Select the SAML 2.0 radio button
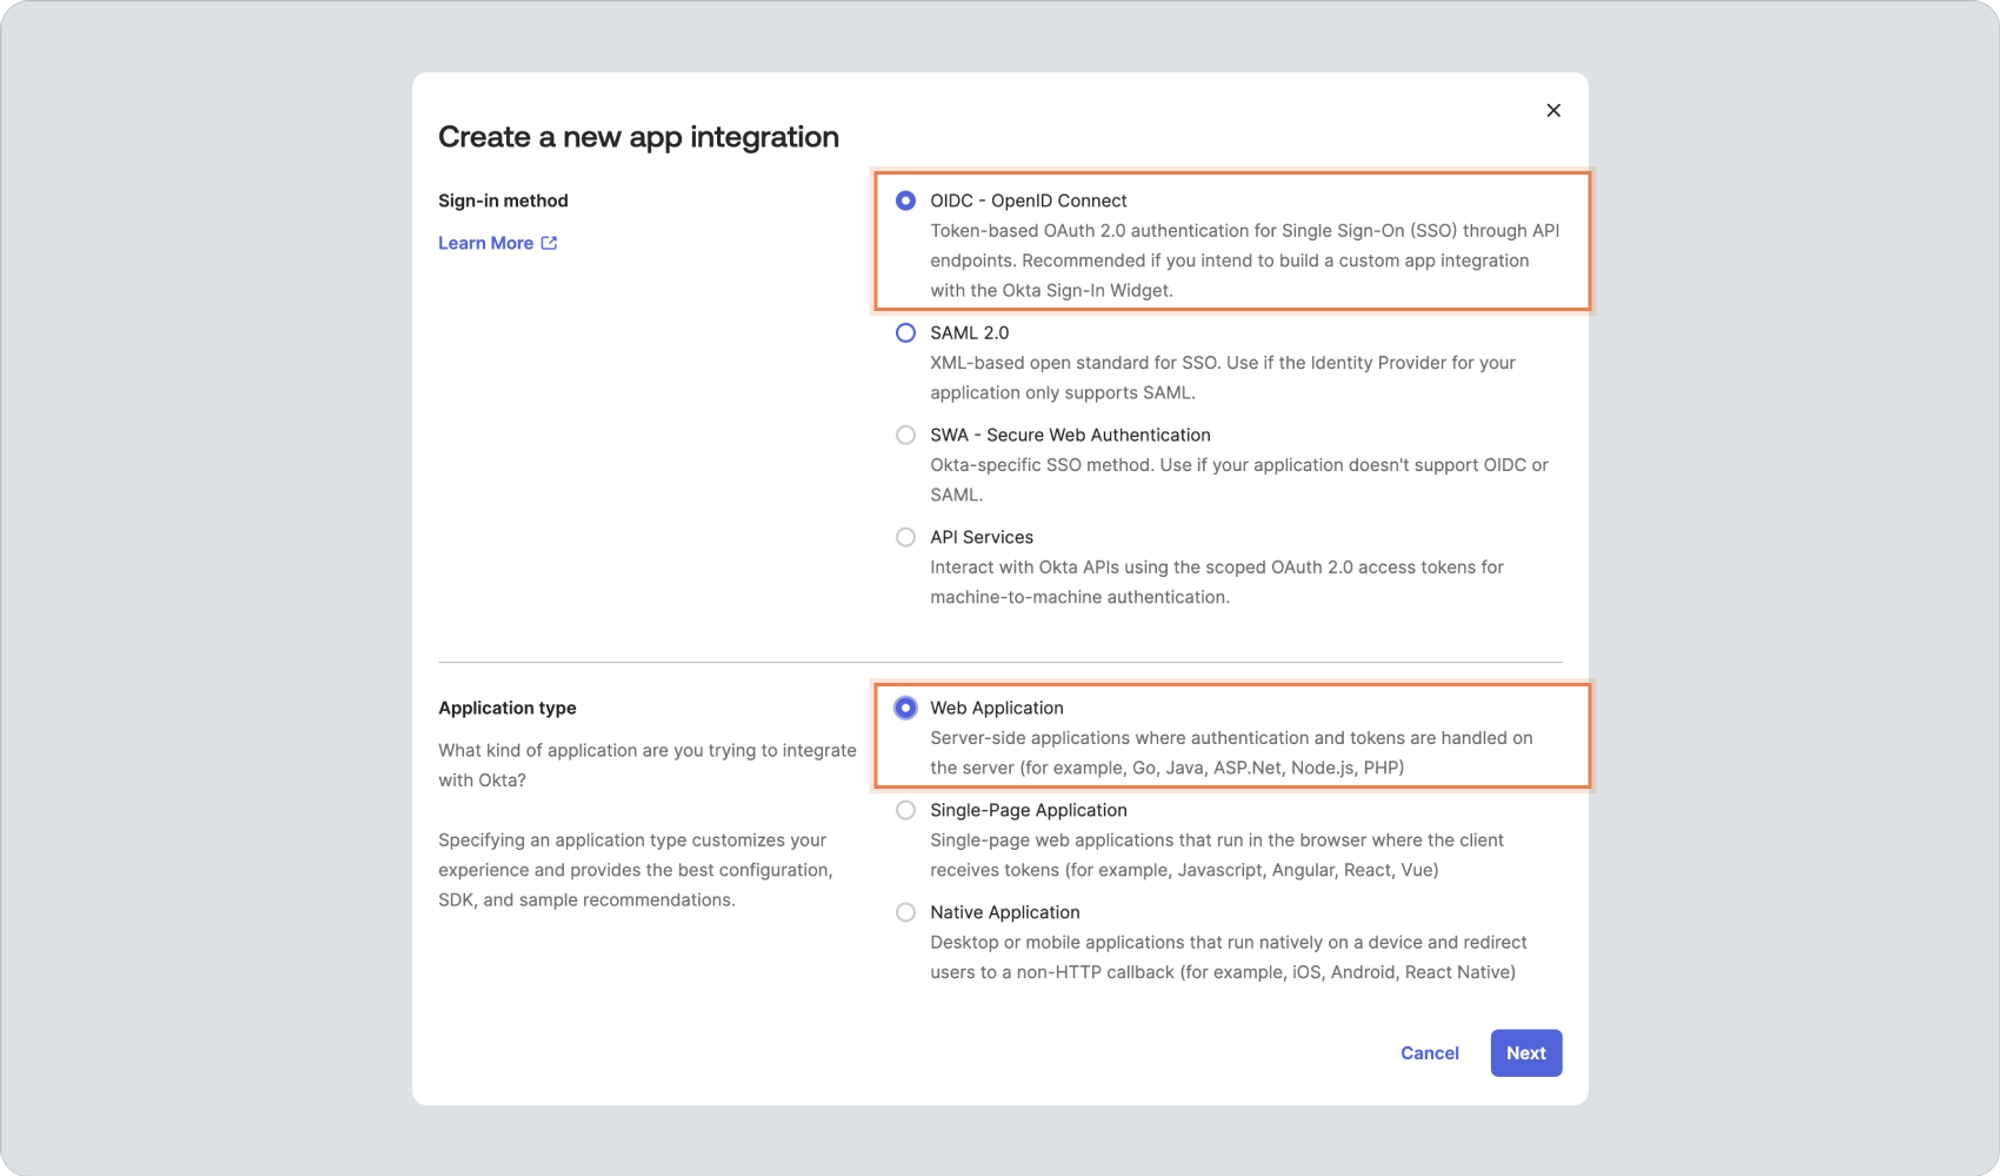Image resolution: width=2000 pixels, height=1176 pixels. pos(905,333)
